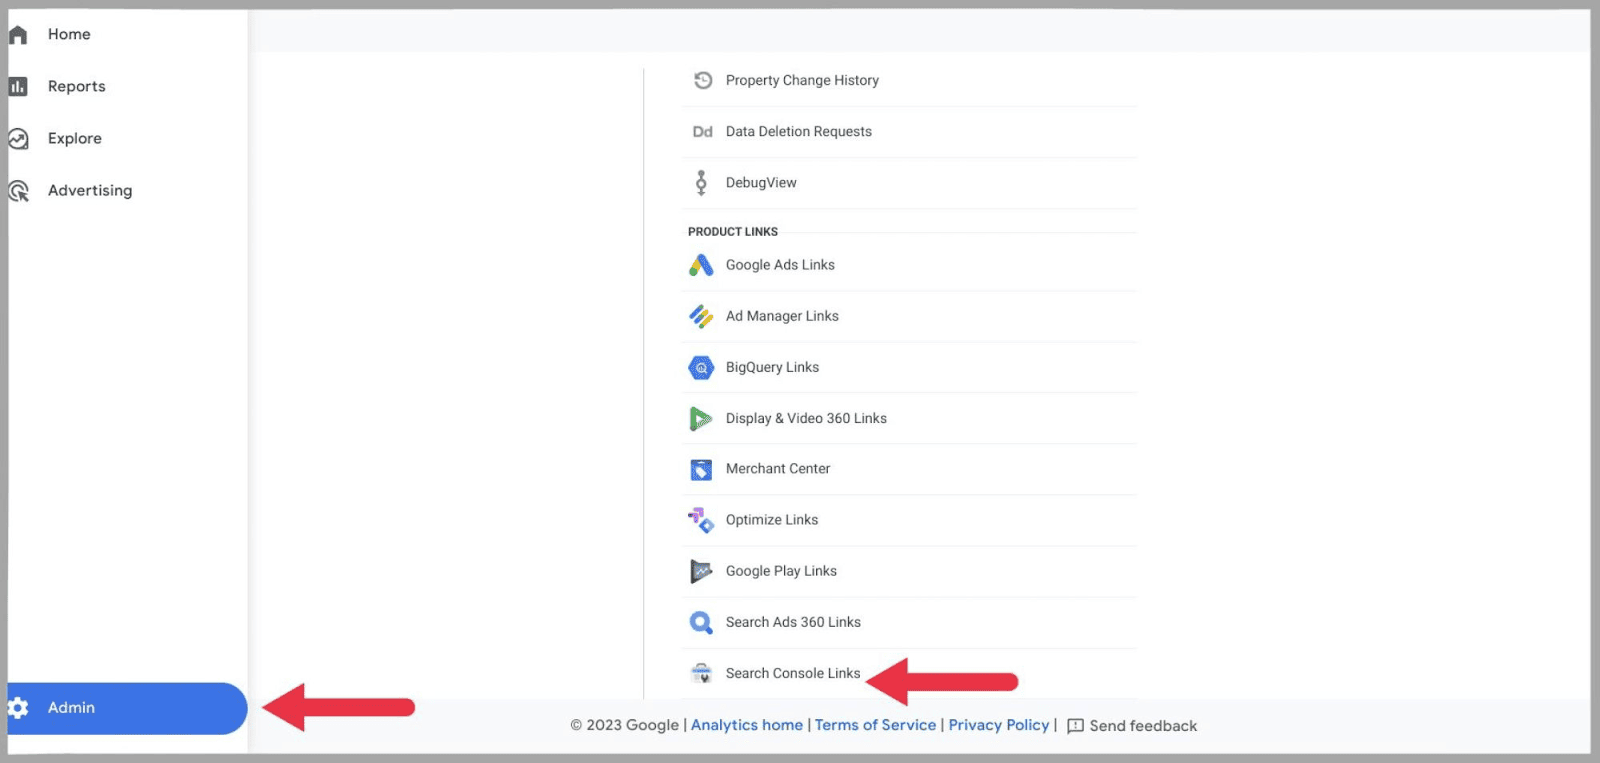Screen dimensions: 1600x763
Task: Click the Merchant Center tag icon
Action: pyautogui.click(x=701, y=469)
